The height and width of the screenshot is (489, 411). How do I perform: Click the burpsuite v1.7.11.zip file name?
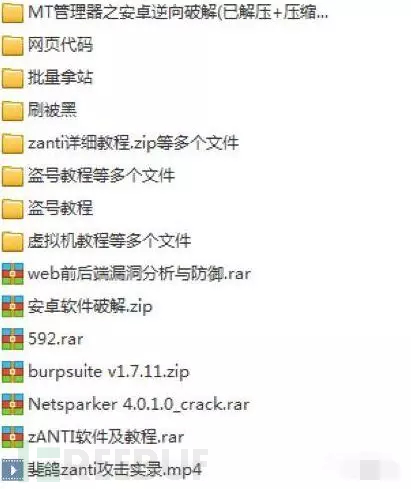pyautogui.click(x=109, y=372)
